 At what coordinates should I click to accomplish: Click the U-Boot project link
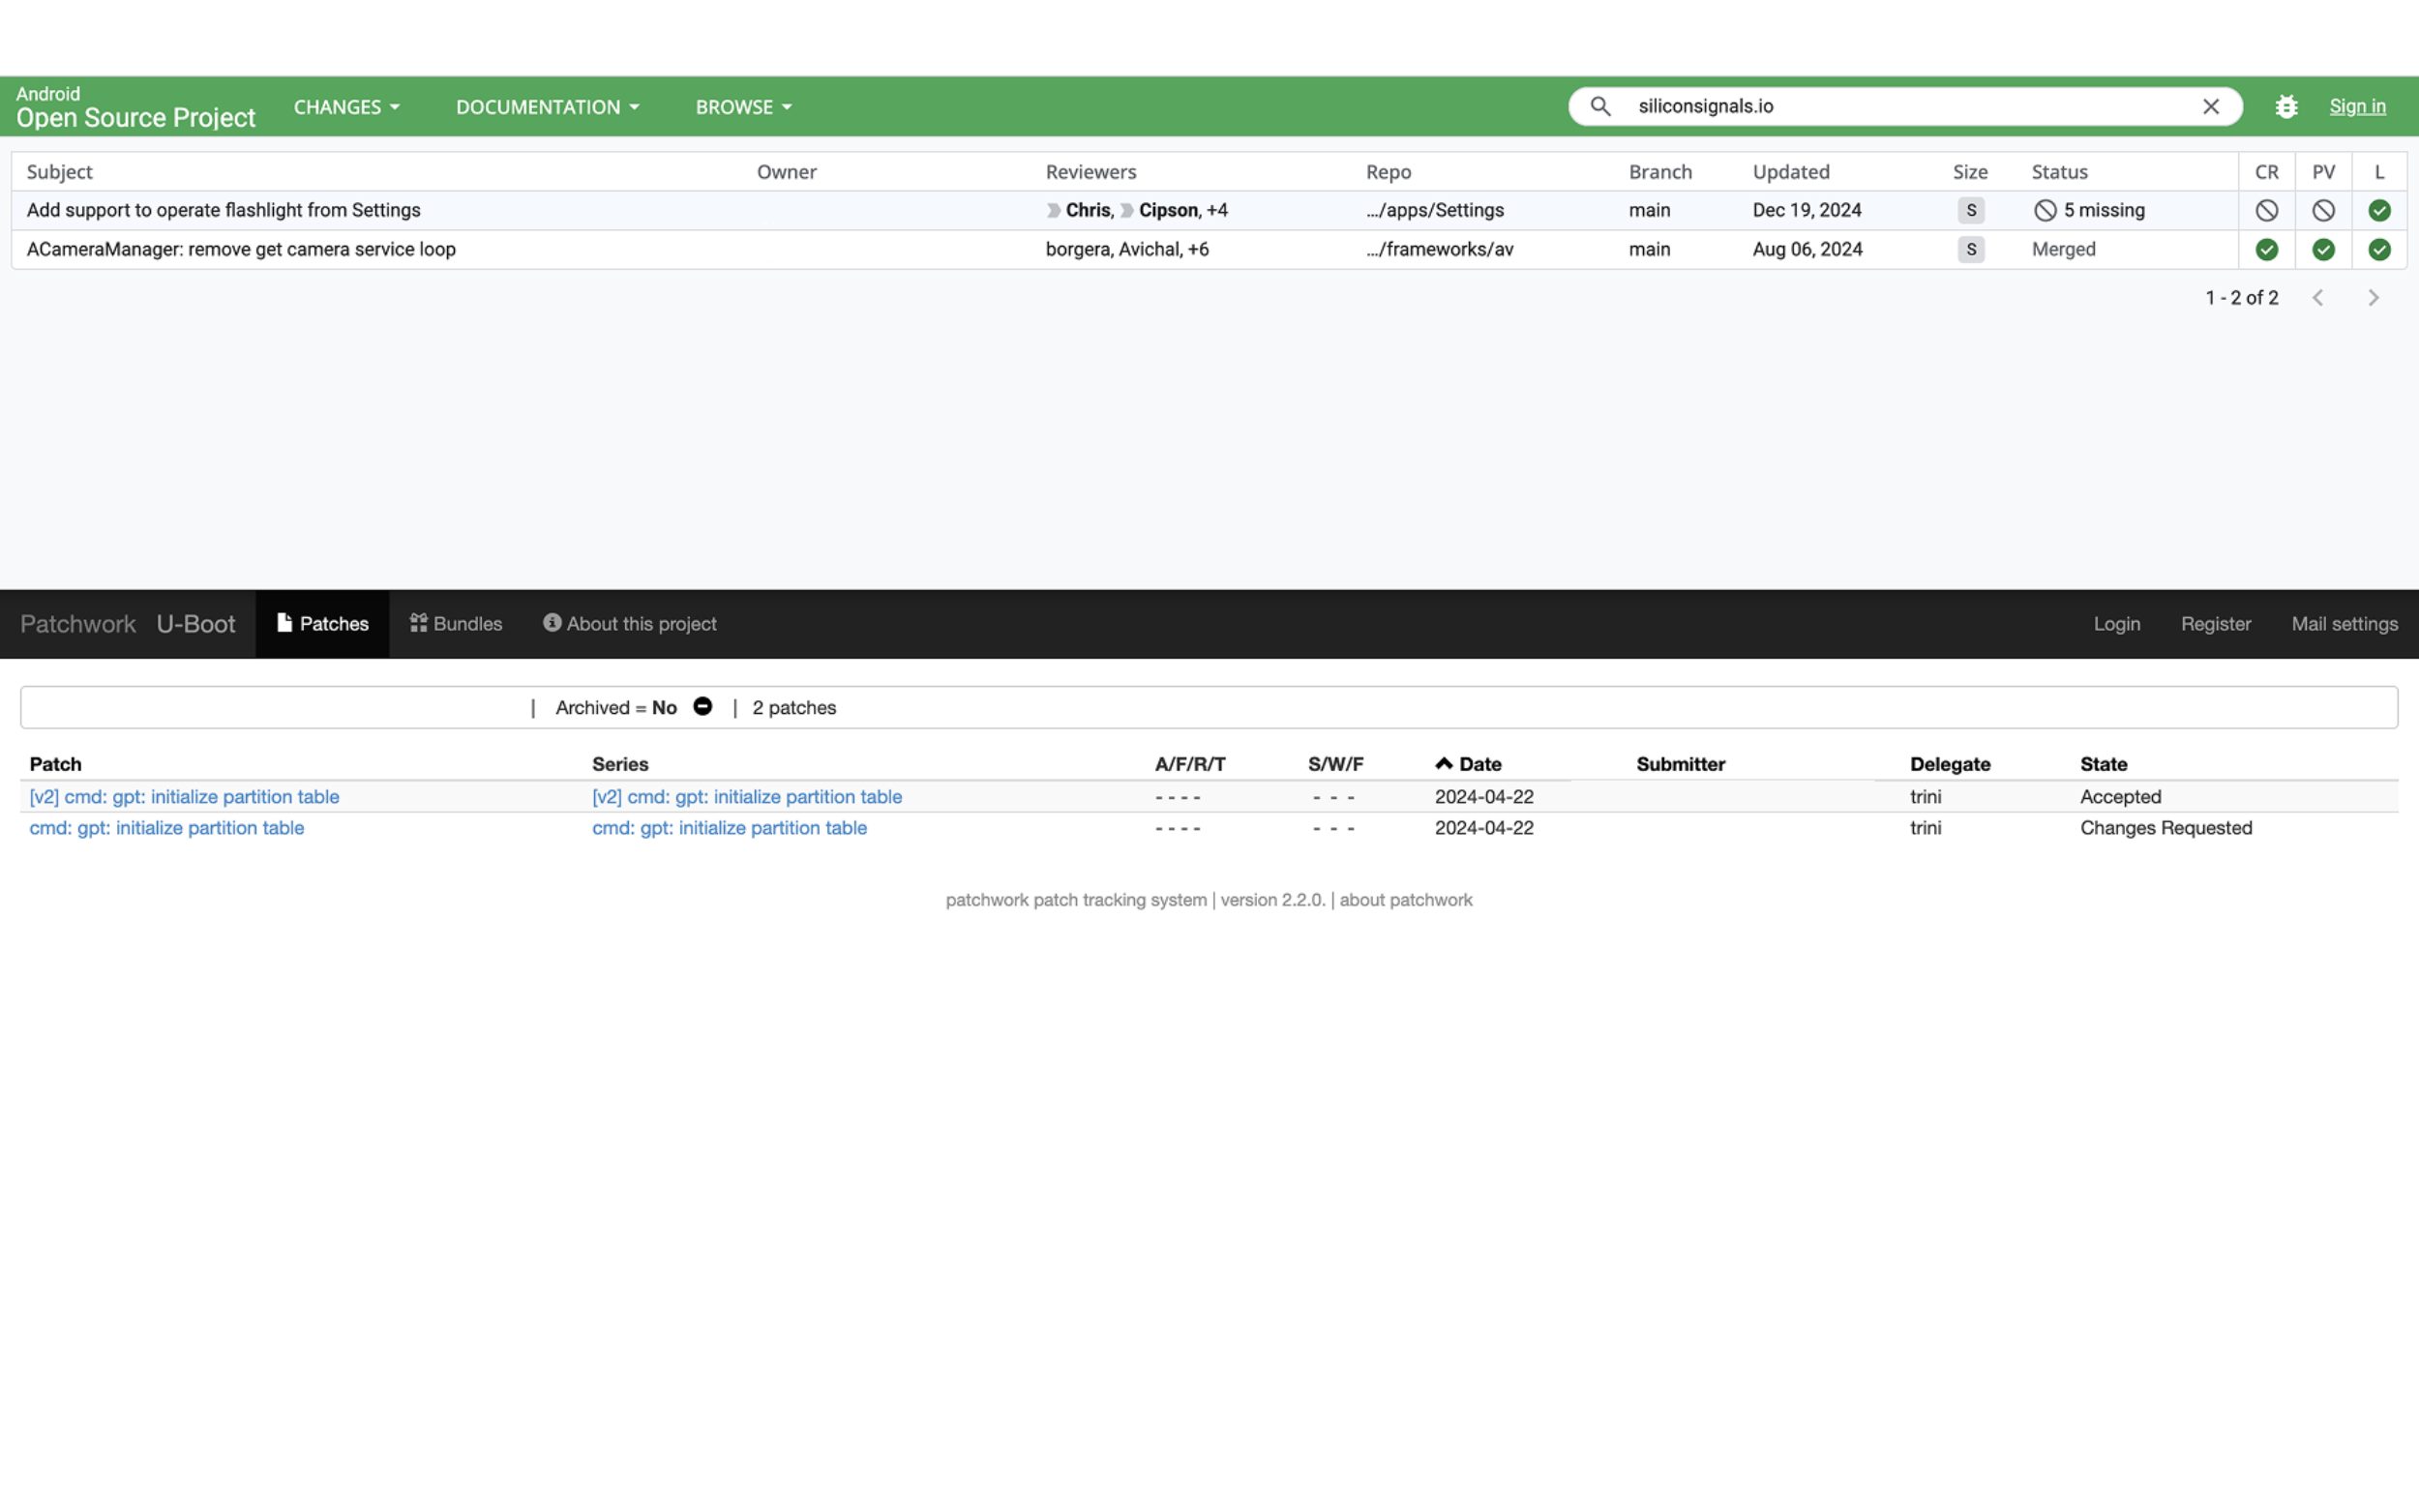(196, 624)
